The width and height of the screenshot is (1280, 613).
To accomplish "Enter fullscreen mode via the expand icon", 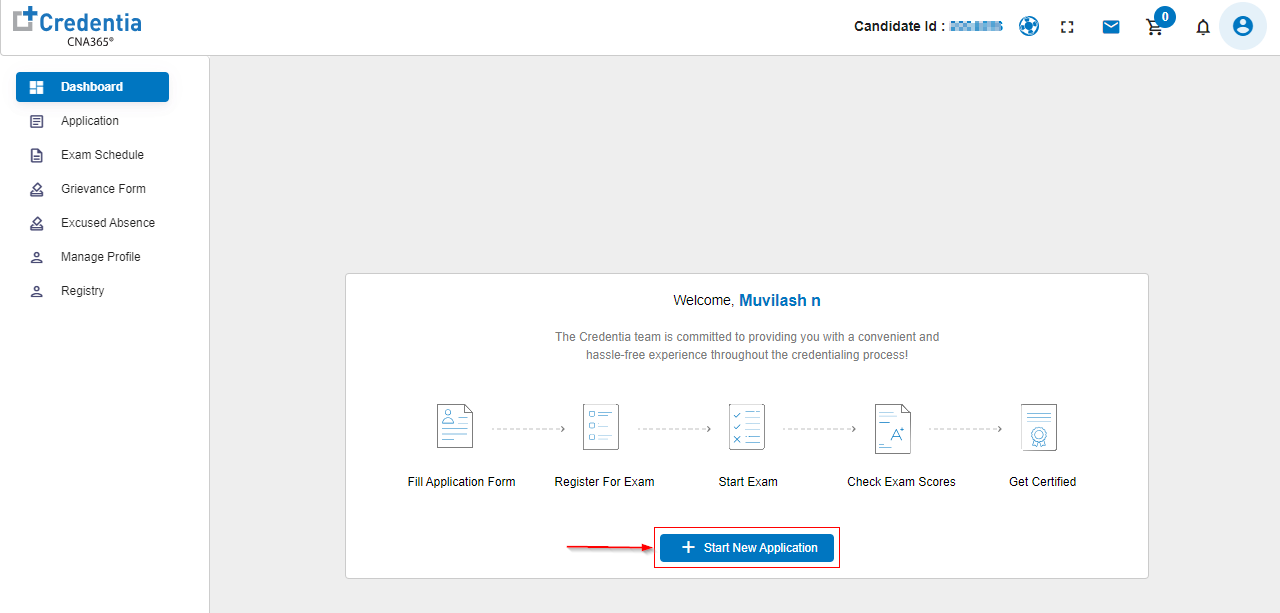I will click(1066, 26).
